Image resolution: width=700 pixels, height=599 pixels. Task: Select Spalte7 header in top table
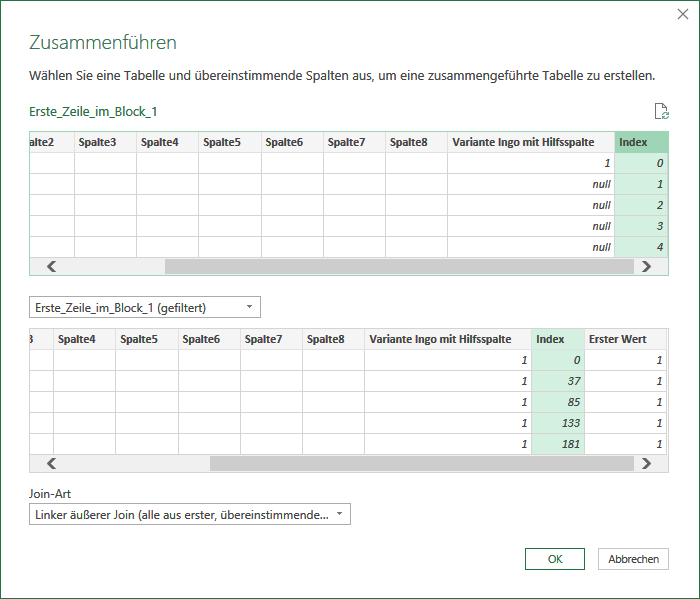tap(354, 142)
